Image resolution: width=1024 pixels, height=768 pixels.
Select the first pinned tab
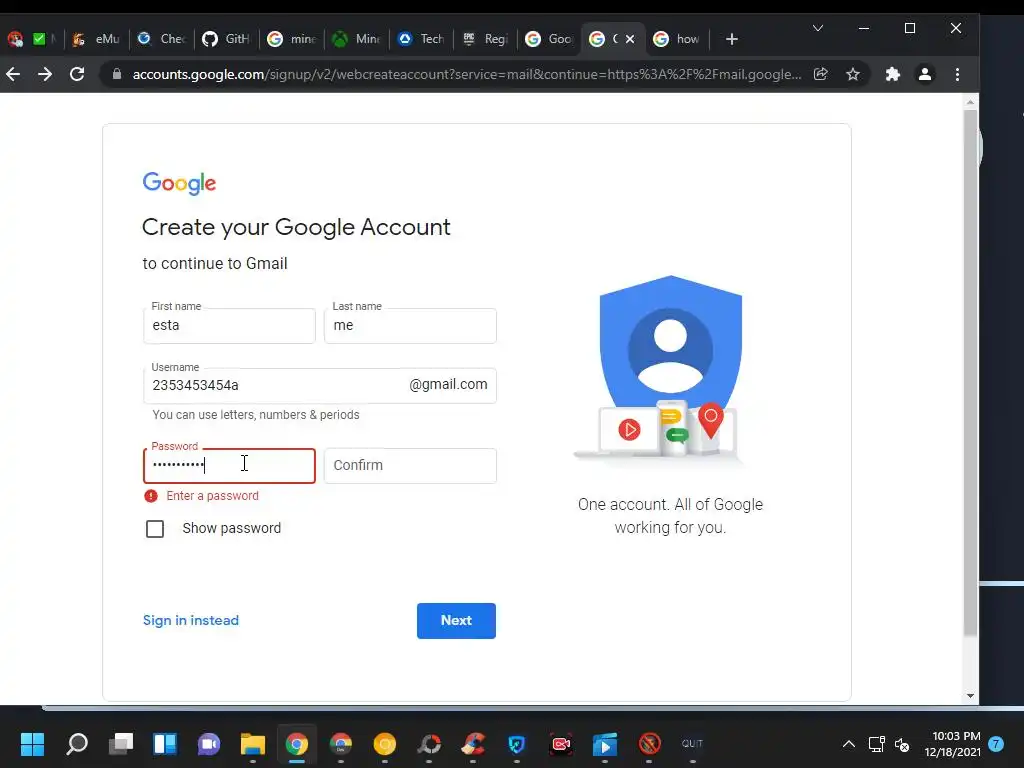15,39
